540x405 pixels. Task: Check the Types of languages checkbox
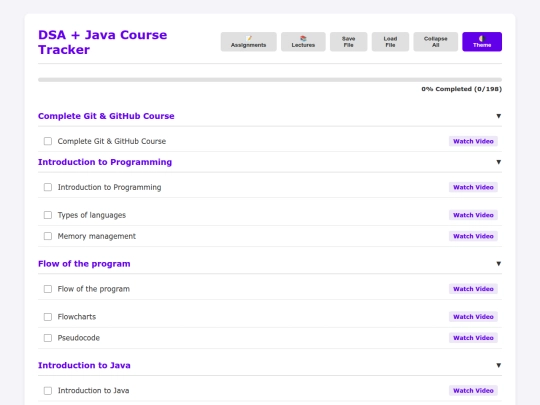coord(48,215)
